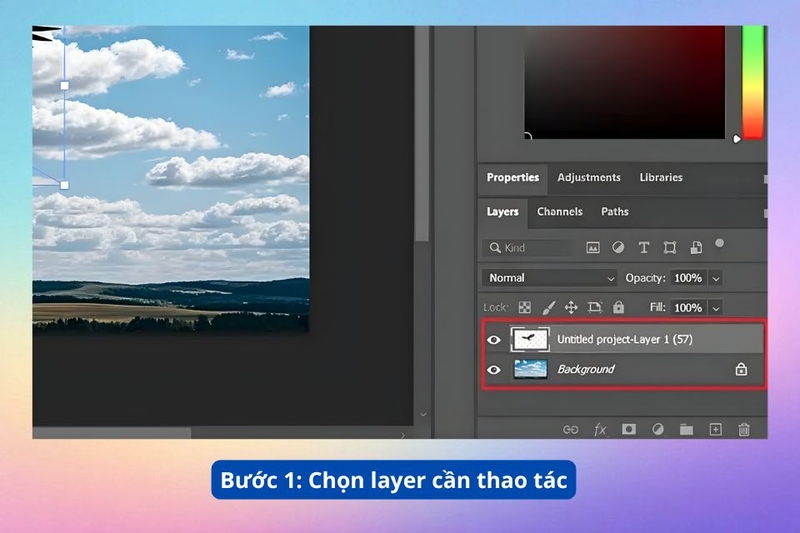
Task: Prevent artboard auto-nesting lock icon
Action: (x=595, y=307)
